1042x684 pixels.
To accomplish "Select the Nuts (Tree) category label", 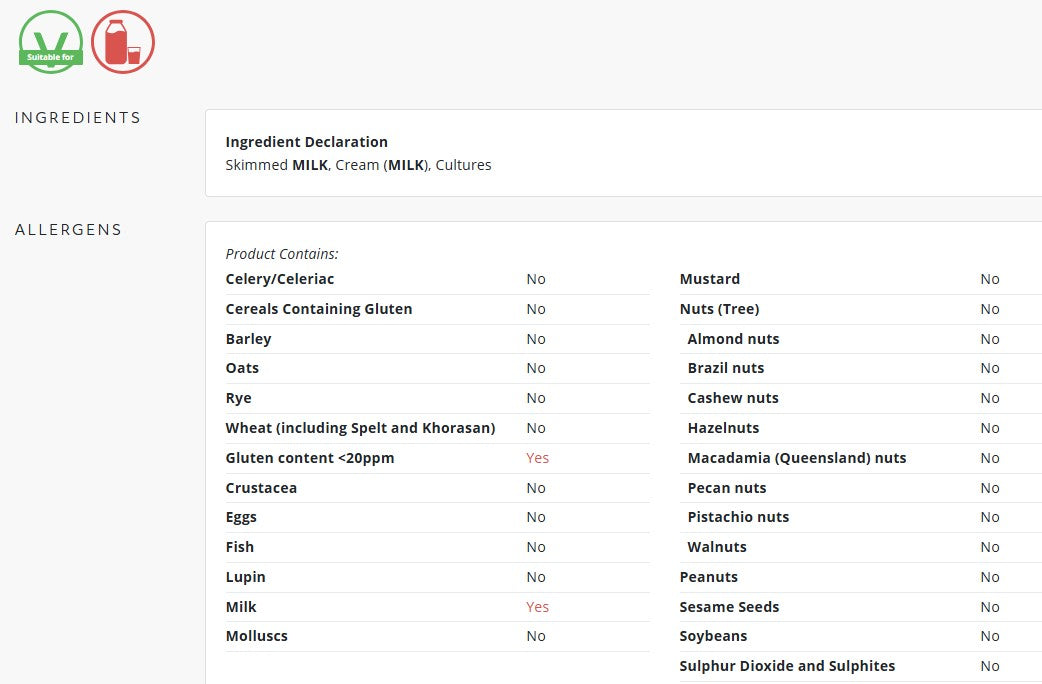I will click(719, 309).
